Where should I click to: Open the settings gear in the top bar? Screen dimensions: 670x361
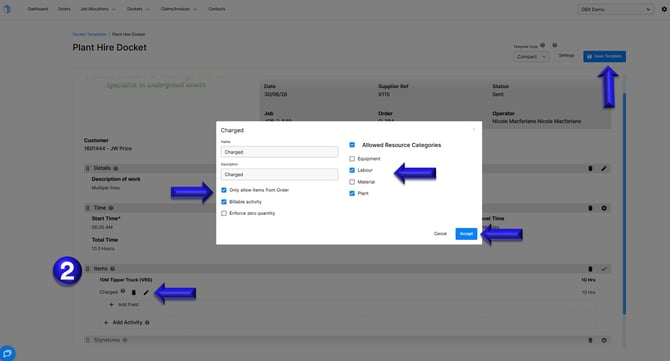point(664,9)
